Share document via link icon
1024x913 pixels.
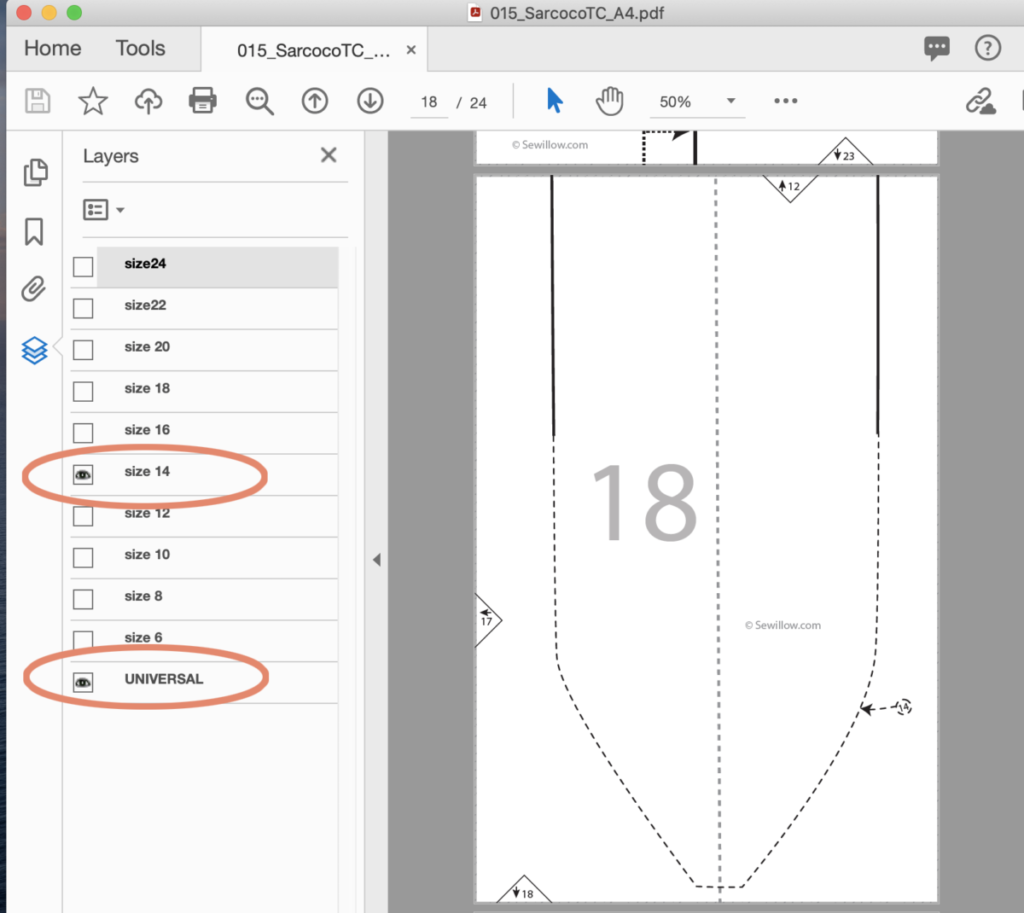click(x=981, y=101)
